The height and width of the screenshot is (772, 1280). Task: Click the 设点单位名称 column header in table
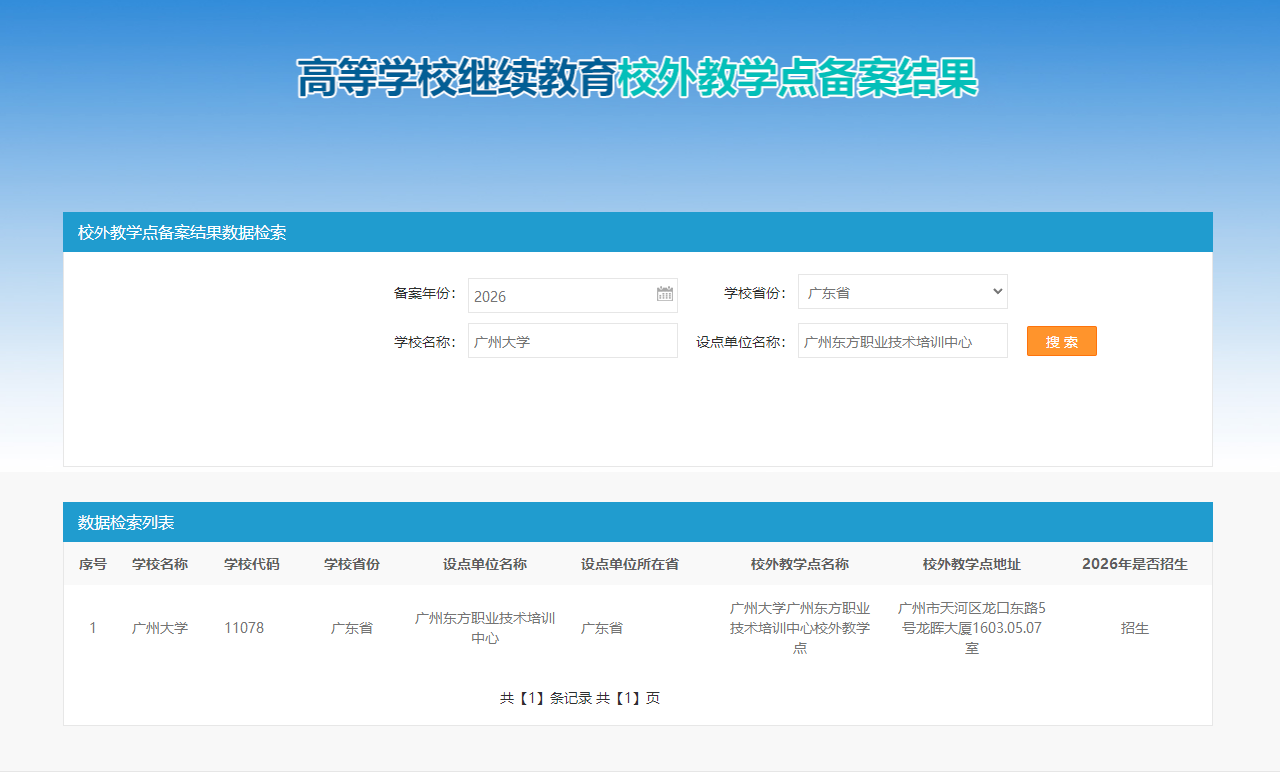pyautogui.click(x=485, y=564)
